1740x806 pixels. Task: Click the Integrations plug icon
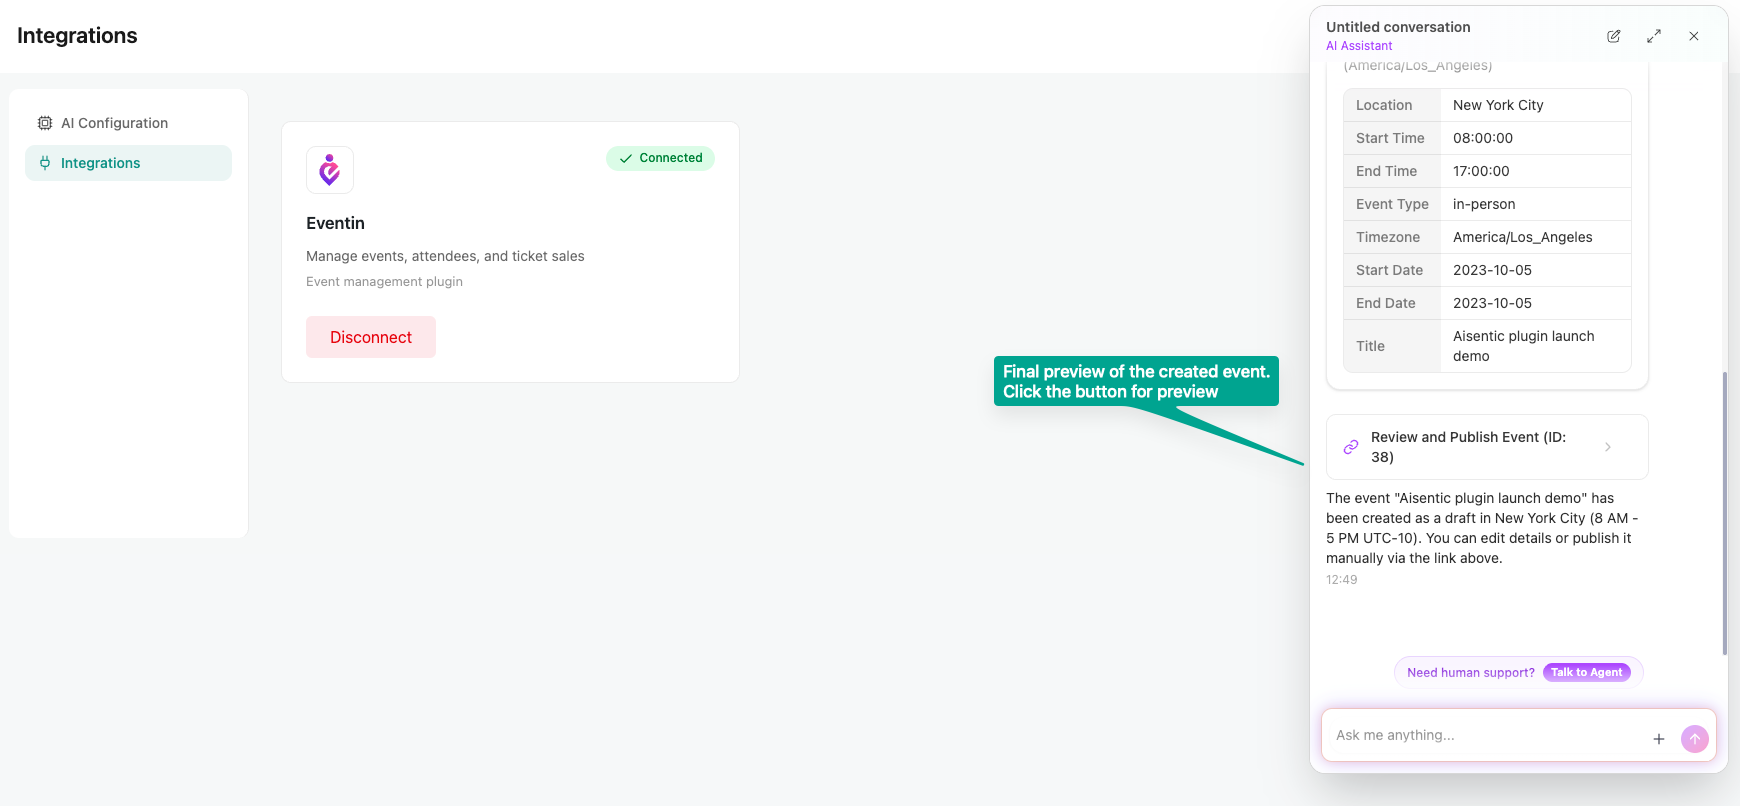(45, 163)
